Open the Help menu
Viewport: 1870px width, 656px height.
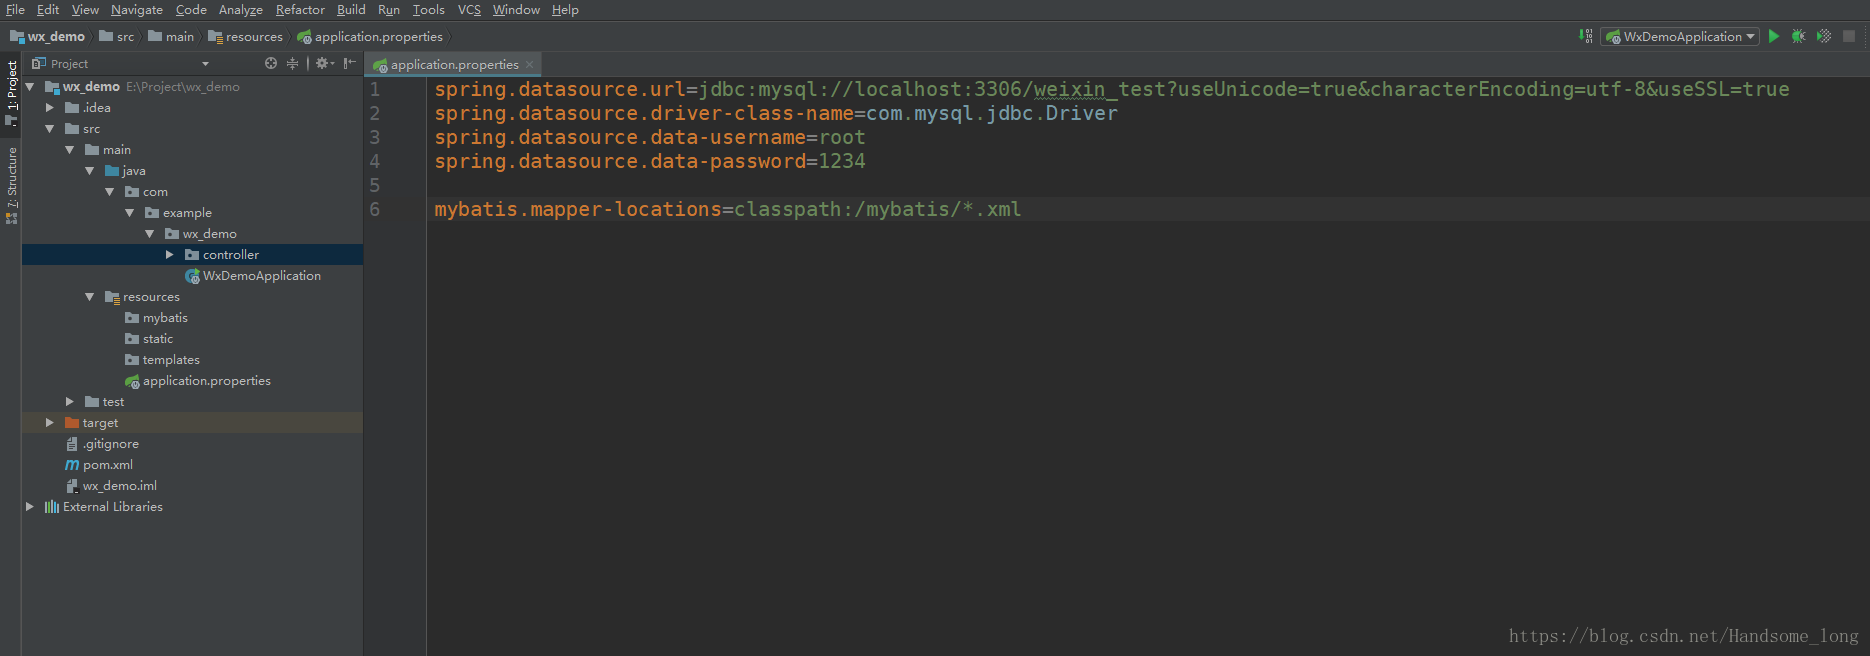565,10
